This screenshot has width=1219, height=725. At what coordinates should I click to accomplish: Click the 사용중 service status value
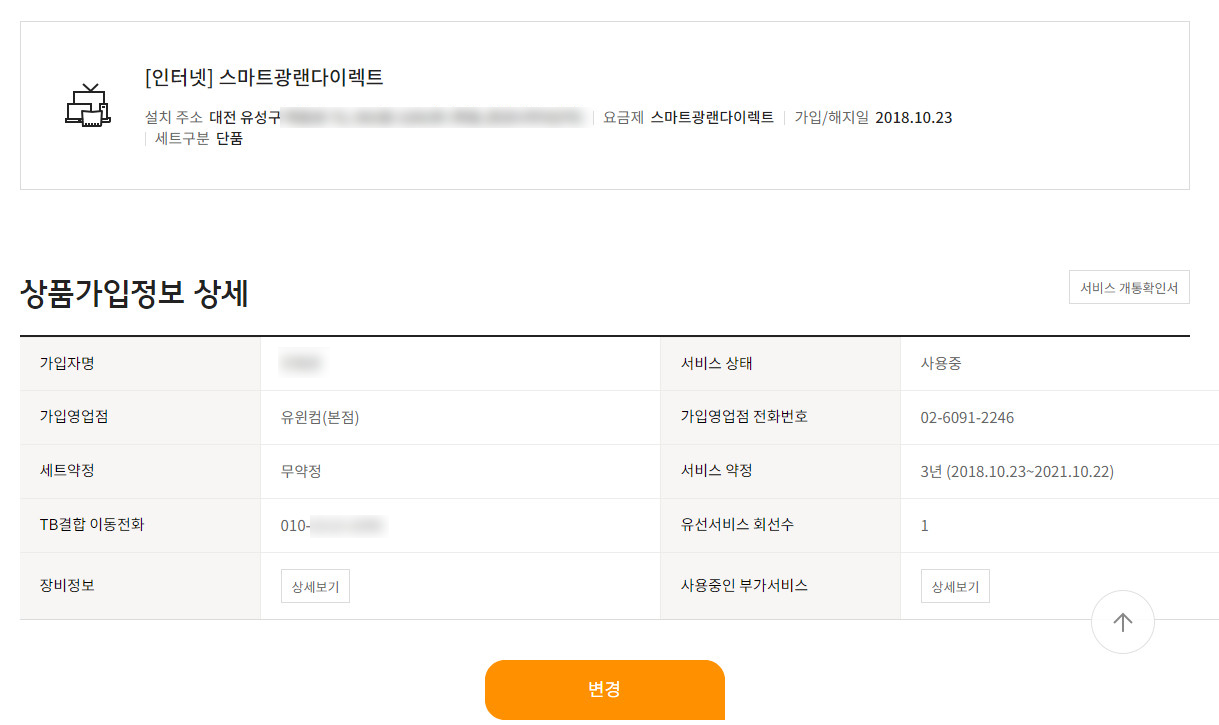tap(941, 364)
